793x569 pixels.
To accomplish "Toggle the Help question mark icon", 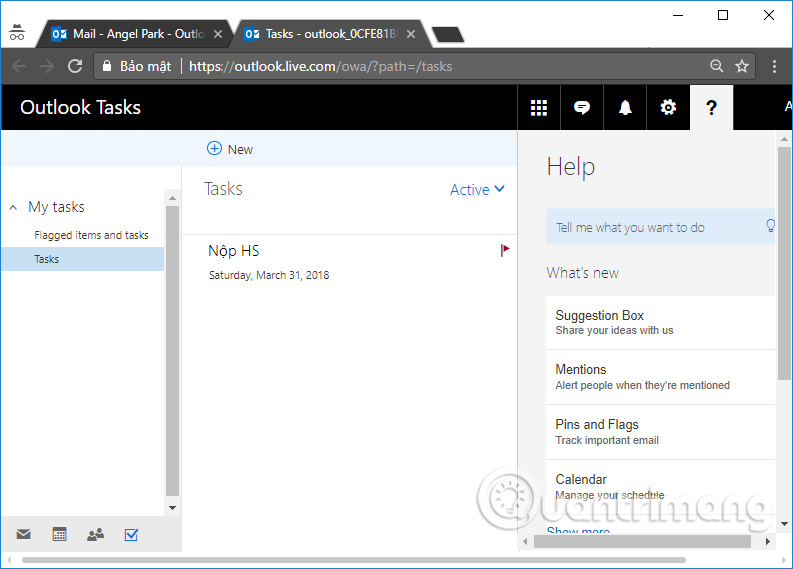I will tap(711, 107).
